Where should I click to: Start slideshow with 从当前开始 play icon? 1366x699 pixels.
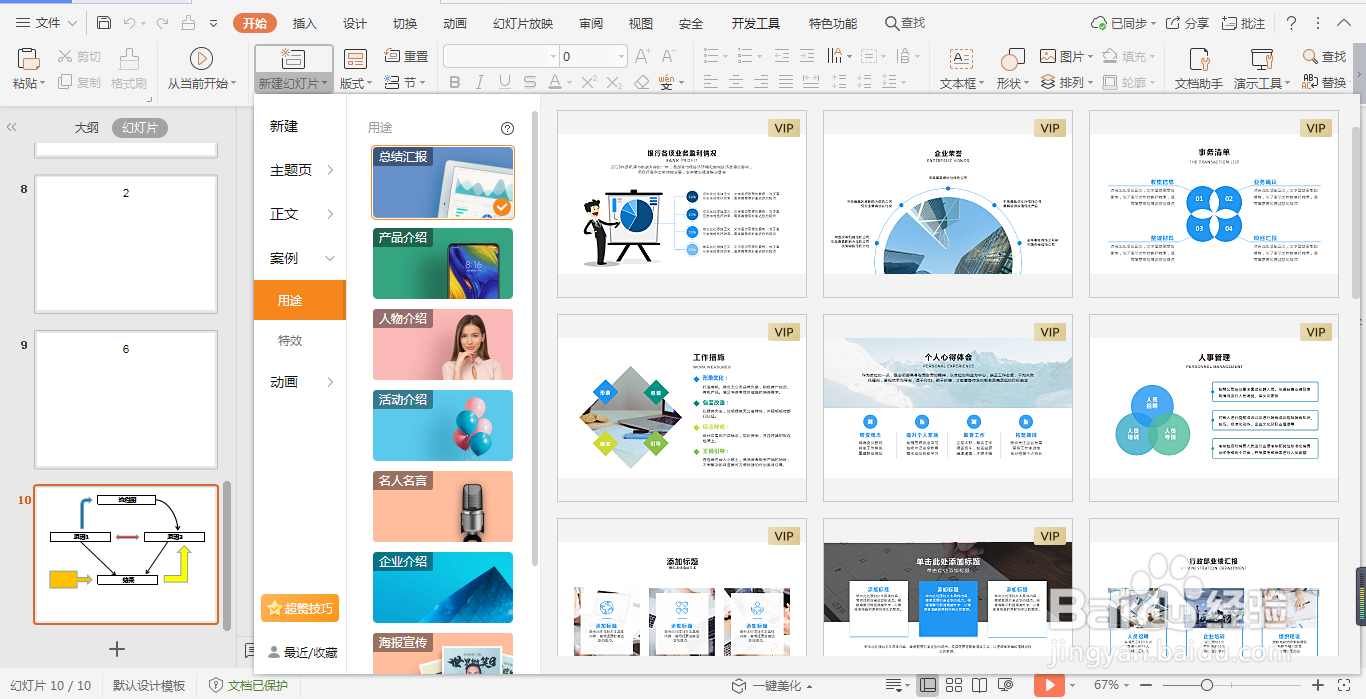(200, 56)
